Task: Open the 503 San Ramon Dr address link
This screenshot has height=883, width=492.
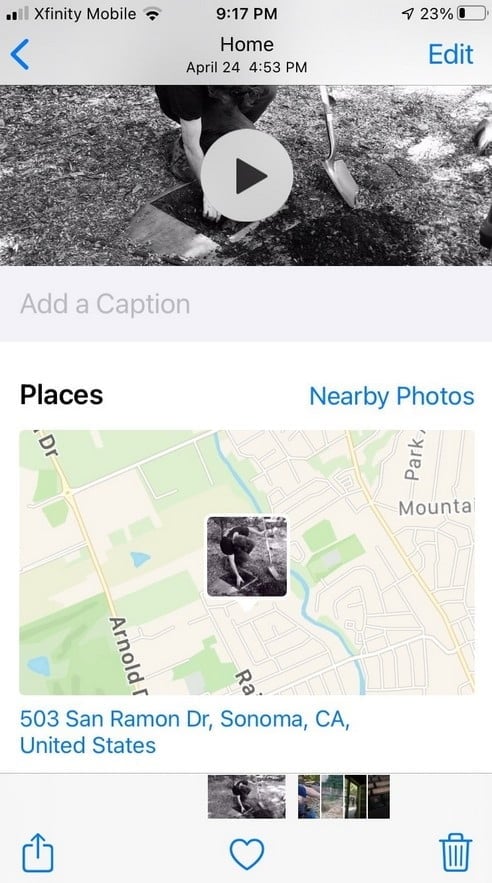Action: coord(185,732)
